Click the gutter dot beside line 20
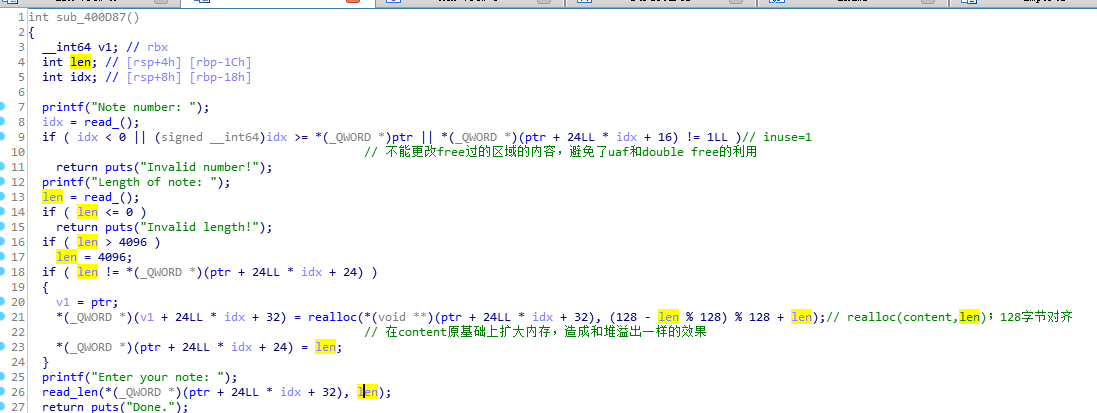 pos(5,302)
